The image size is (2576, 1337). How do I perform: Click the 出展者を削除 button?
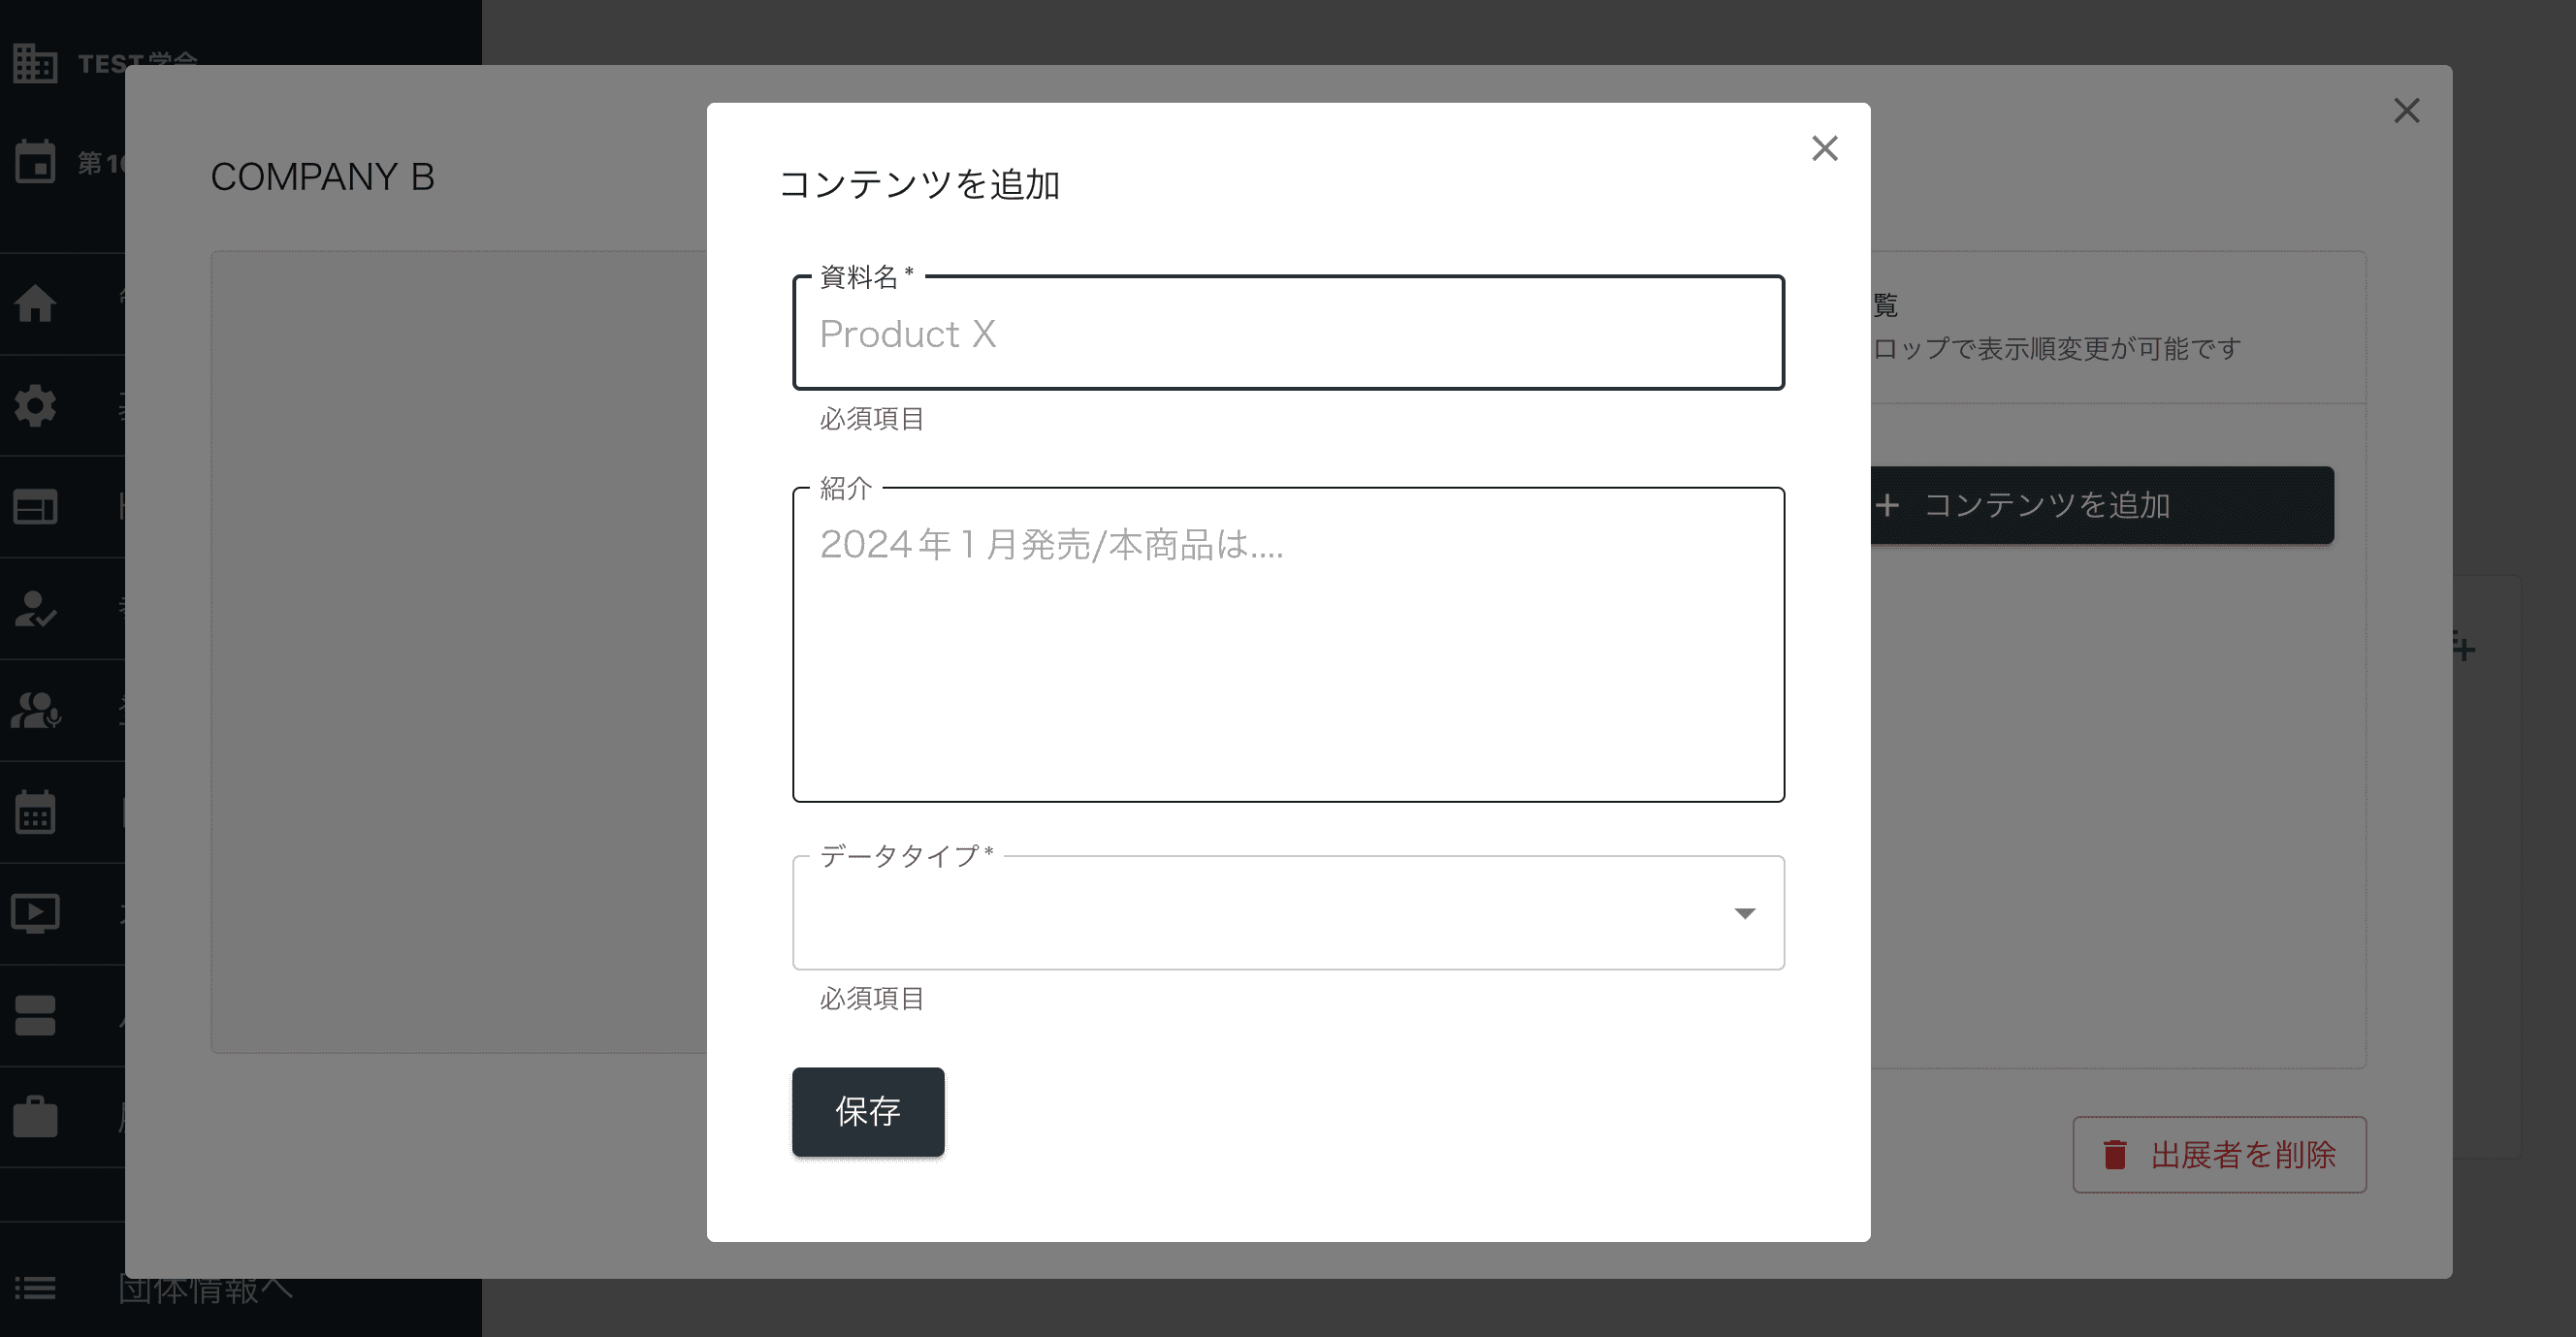(2219, 1154)
